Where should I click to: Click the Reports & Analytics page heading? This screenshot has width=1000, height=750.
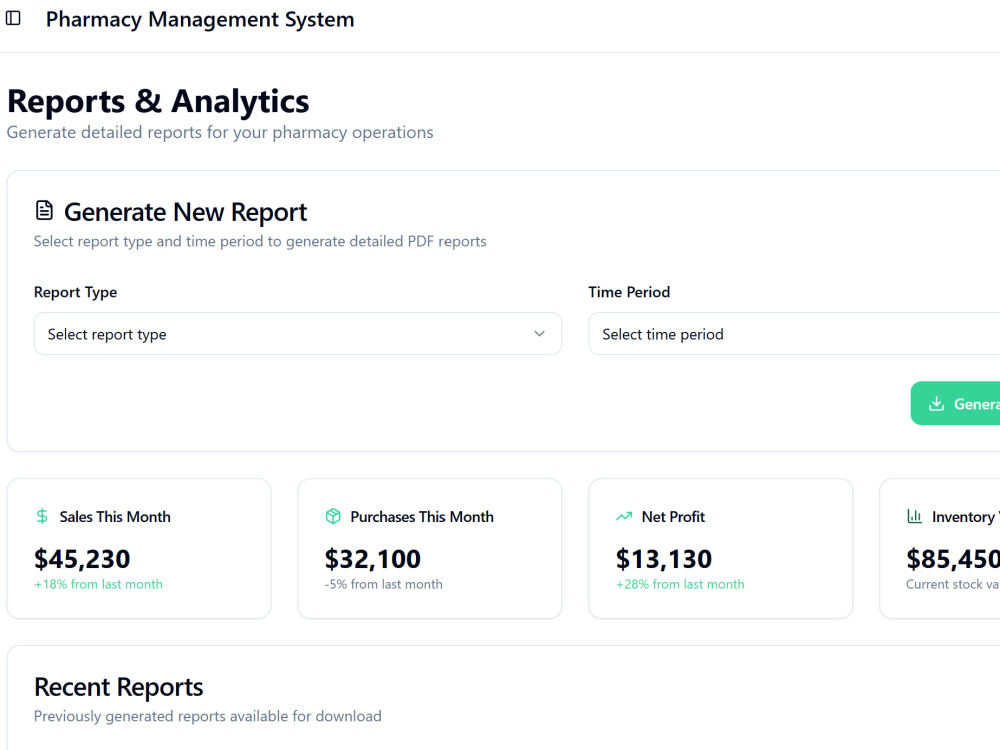(158, 101)
